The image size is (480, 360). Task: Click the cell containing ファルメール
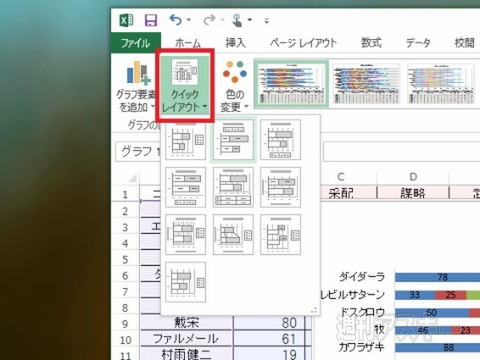[x=186, y=339]
